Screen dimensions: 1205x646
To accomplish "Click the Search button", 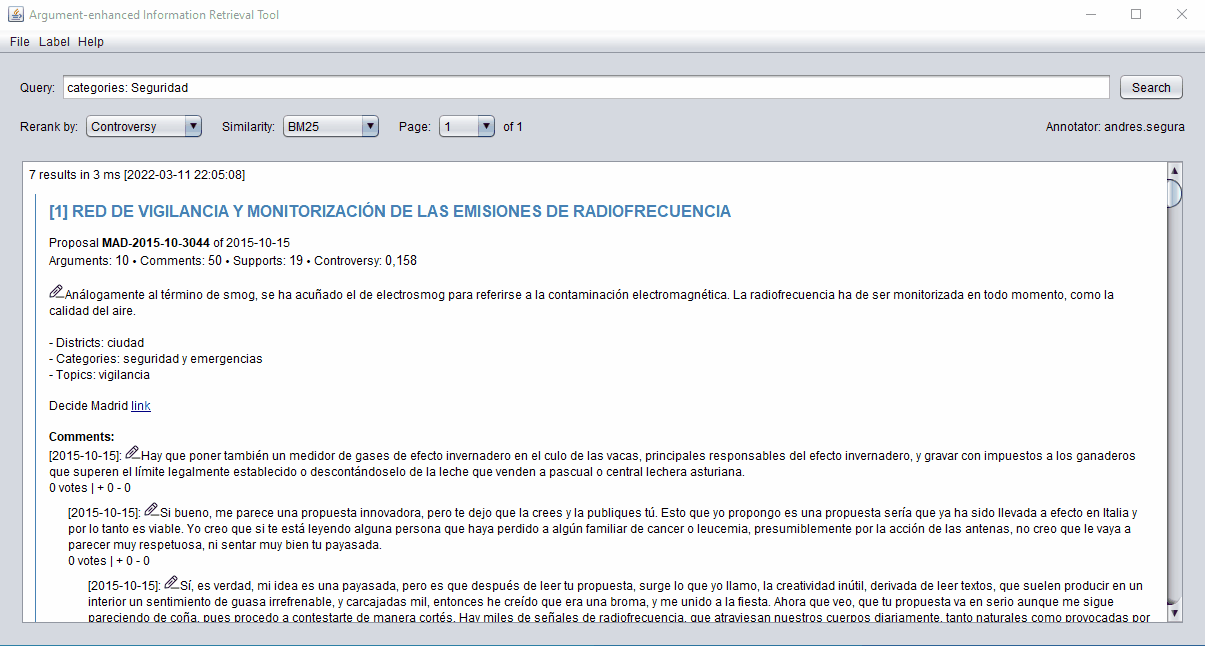I will coord(1151,87).
